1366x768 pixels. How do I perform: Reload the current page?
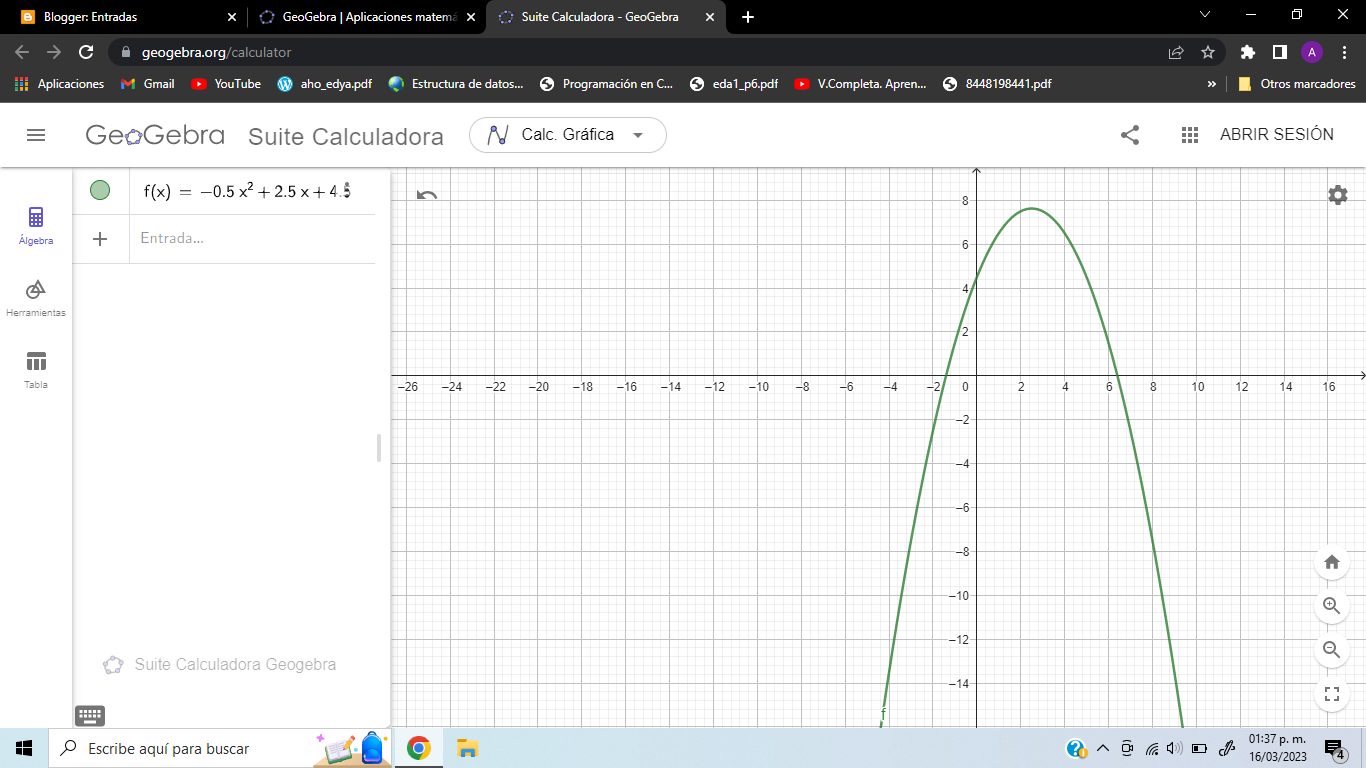point(86,52)
